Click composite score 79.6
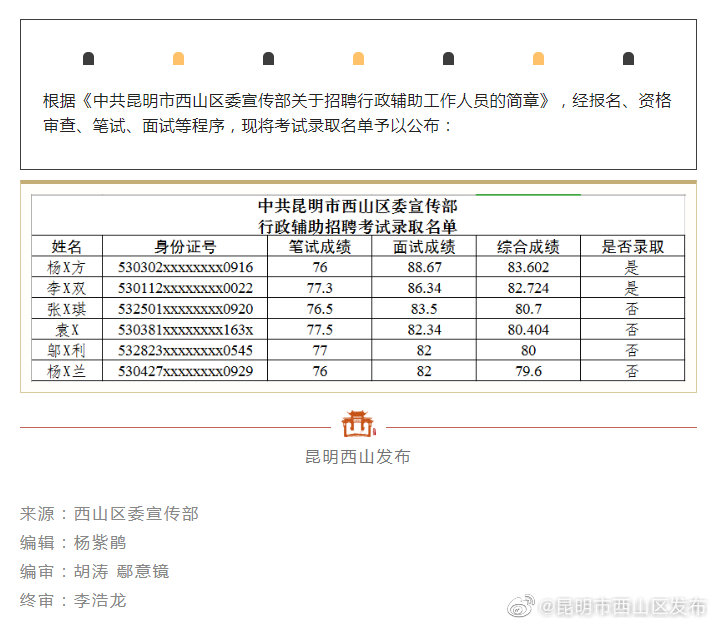715x626 pixels. pos(528,371)
